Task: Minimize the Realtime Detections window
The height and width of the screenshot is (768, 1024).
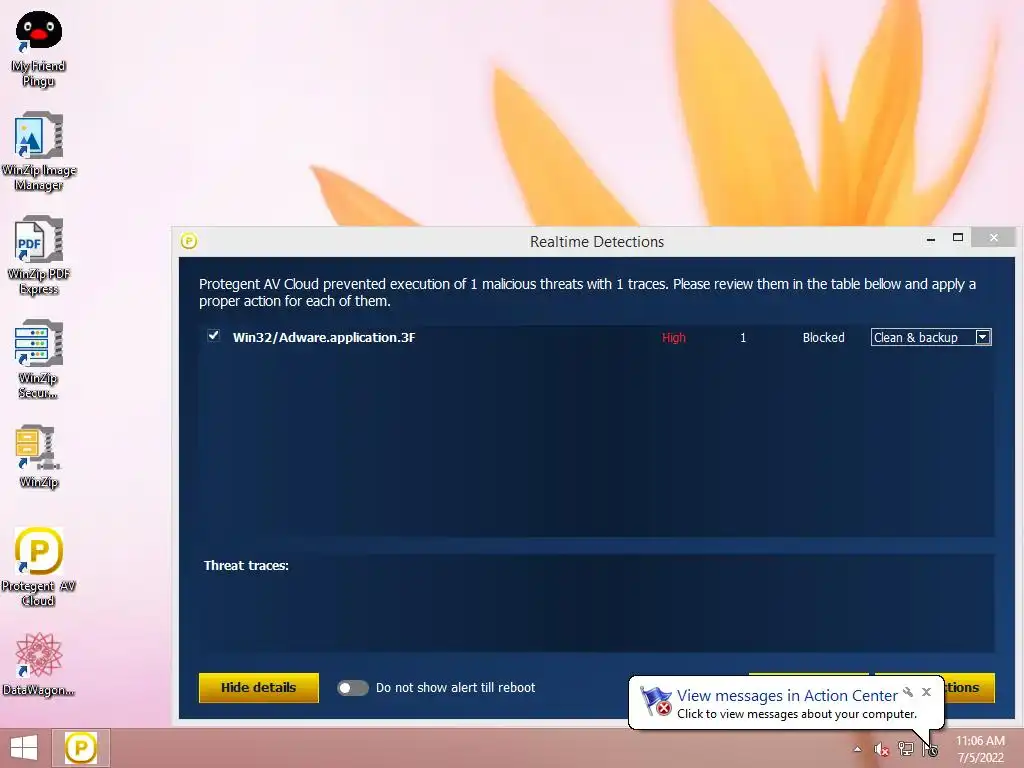Action: coord(931,239)
